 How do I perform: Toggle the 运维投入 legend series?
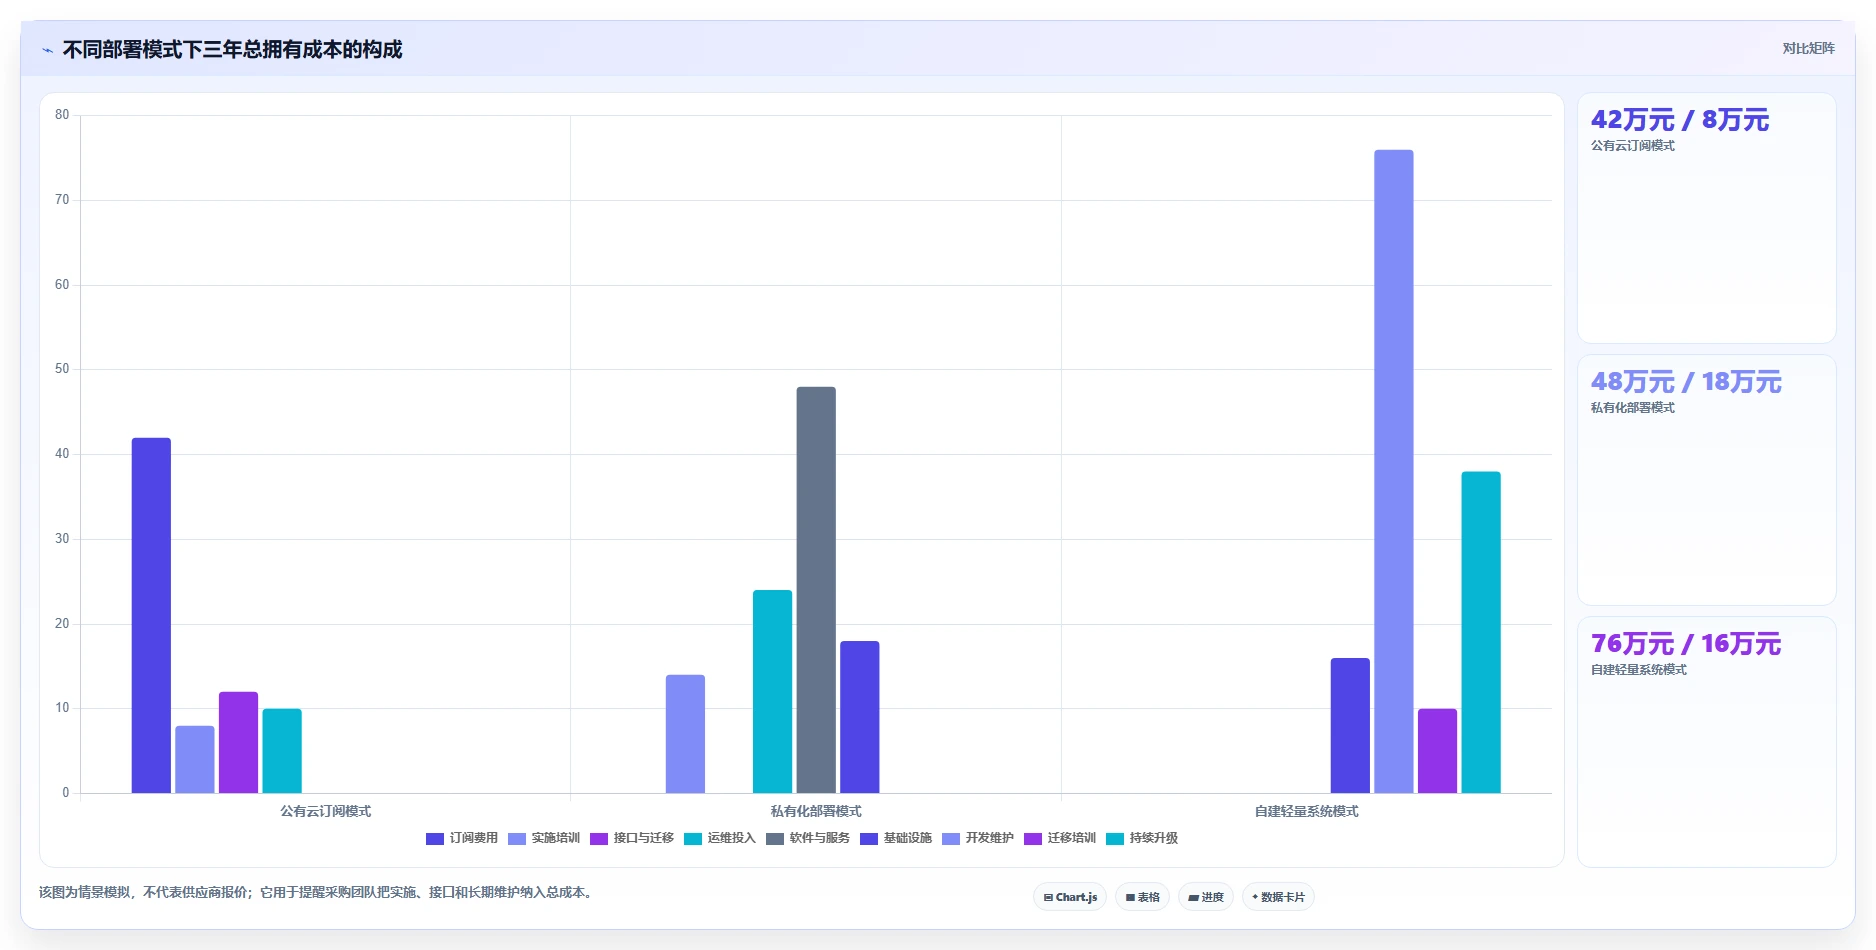click(x=720, y=838)
